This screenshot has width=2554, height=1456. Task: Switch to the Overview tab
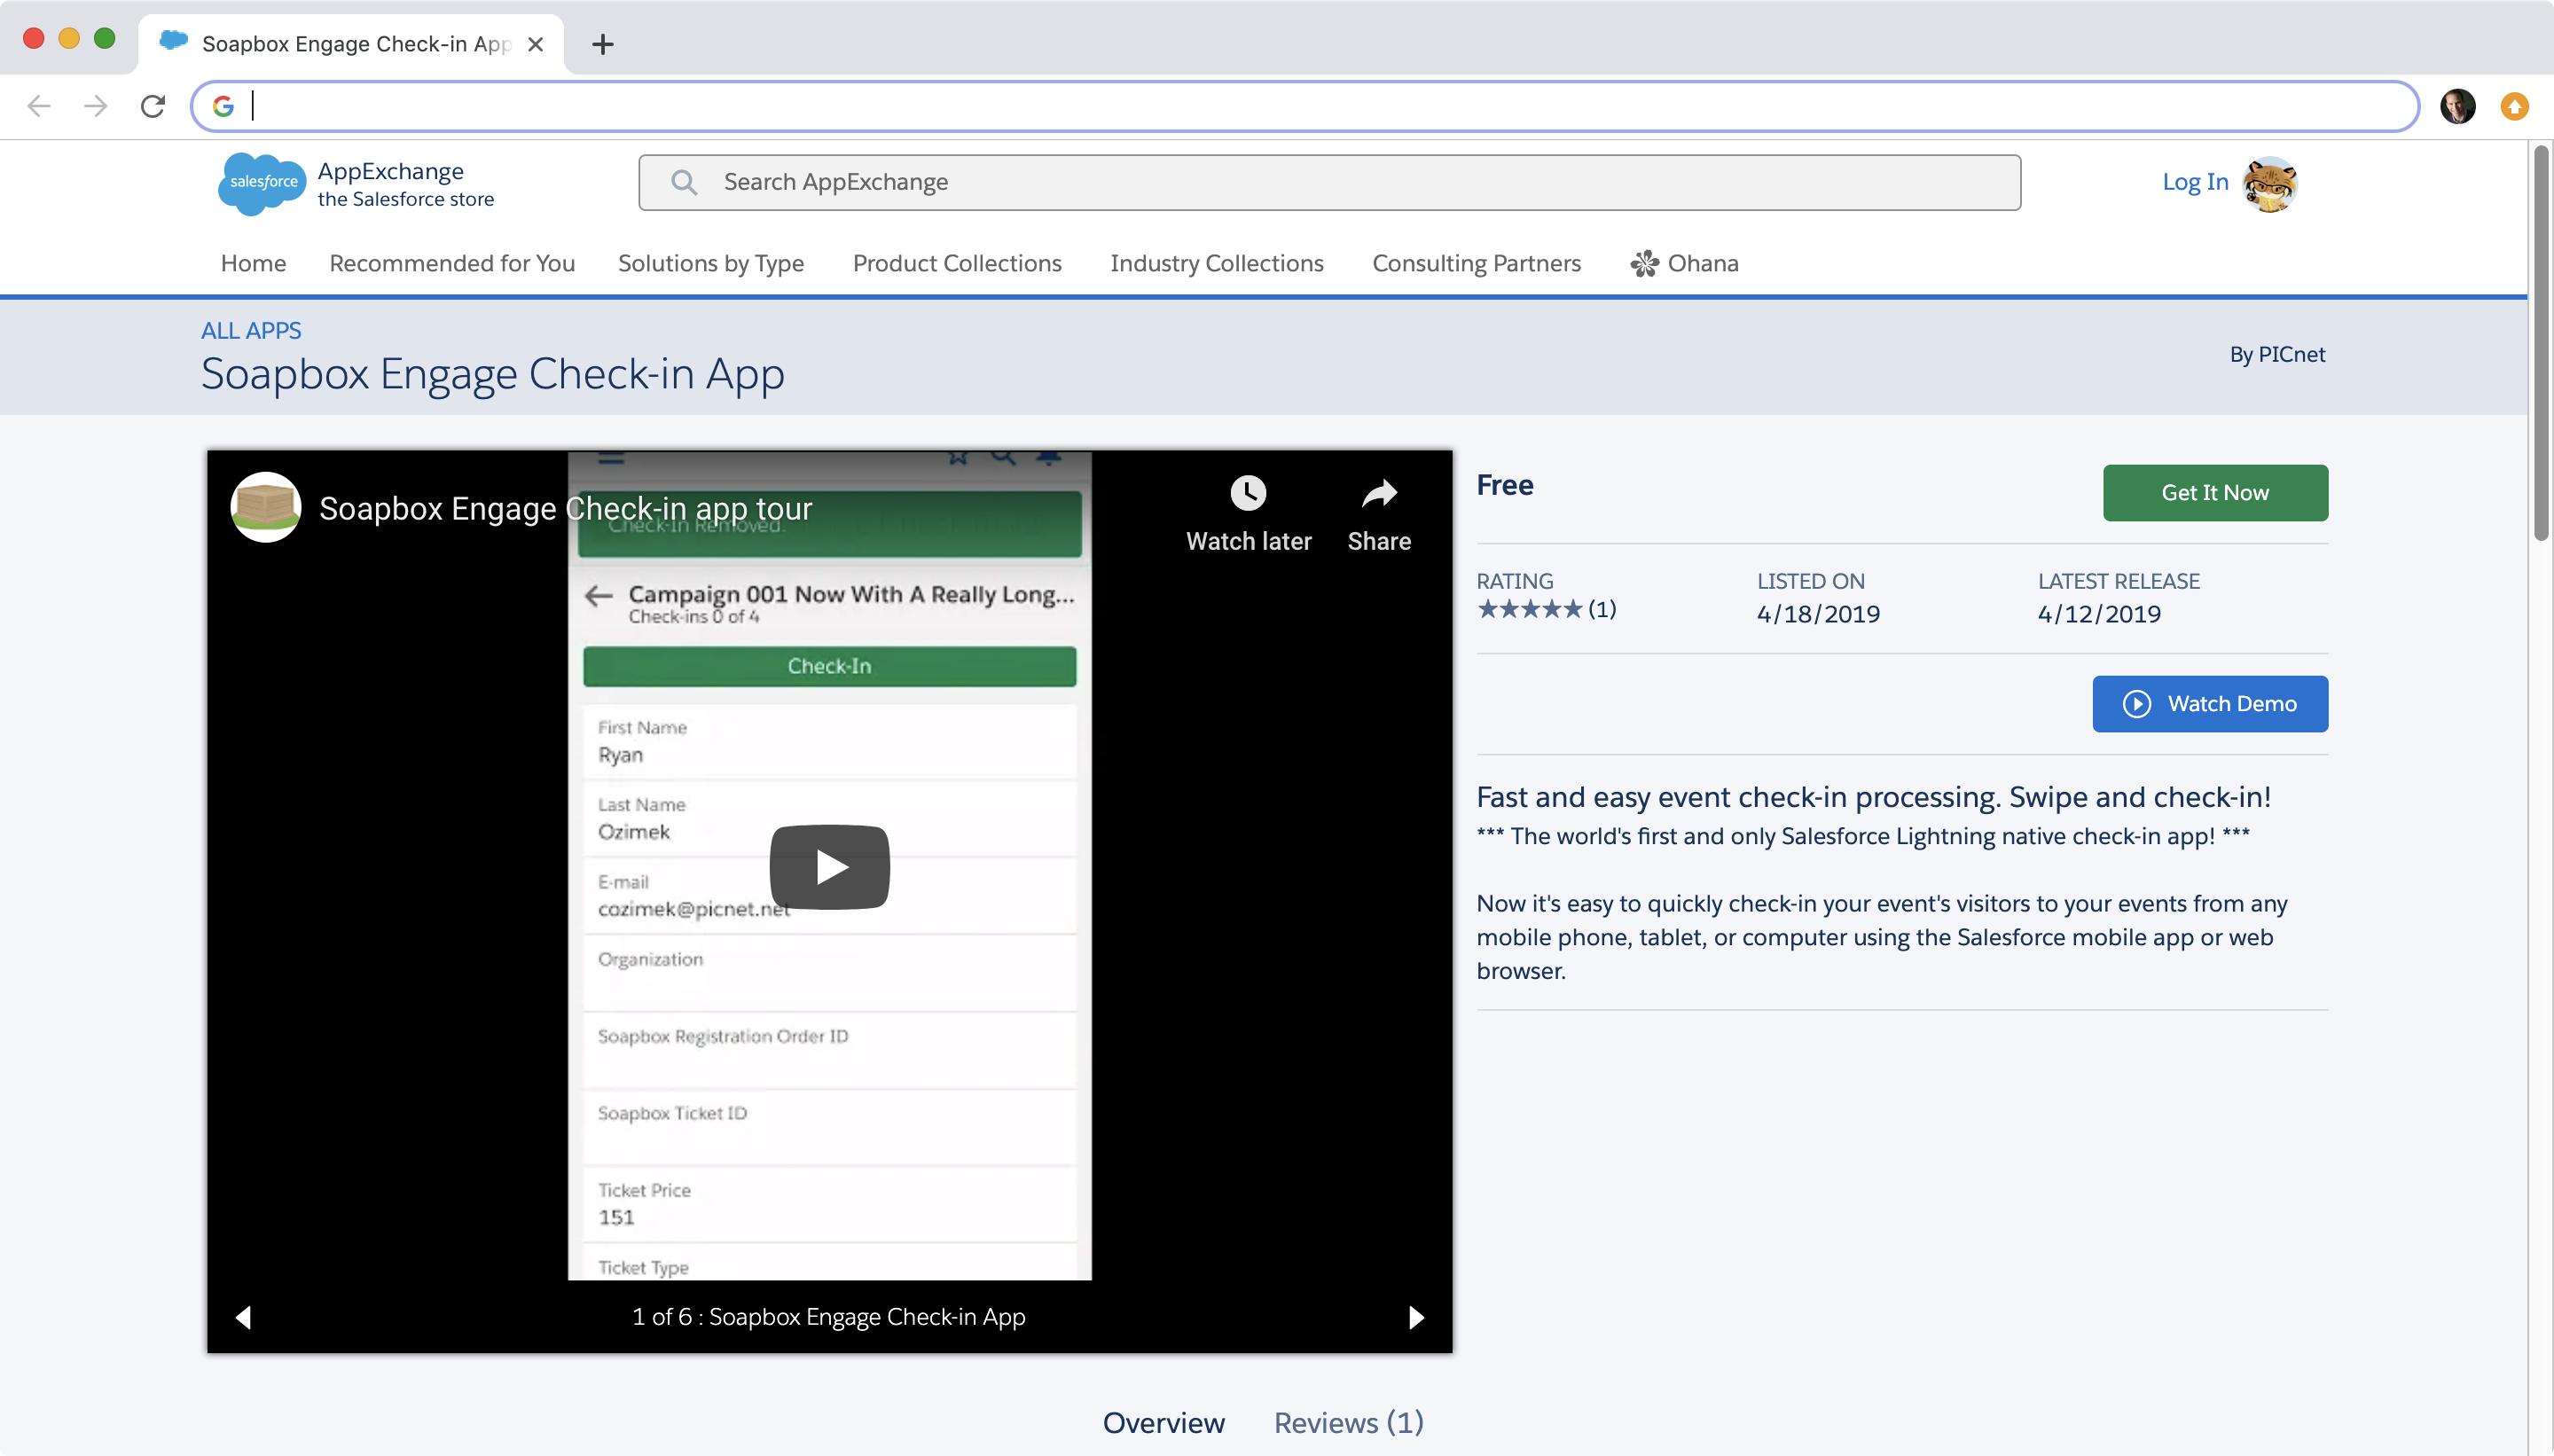(1163, 1423)
